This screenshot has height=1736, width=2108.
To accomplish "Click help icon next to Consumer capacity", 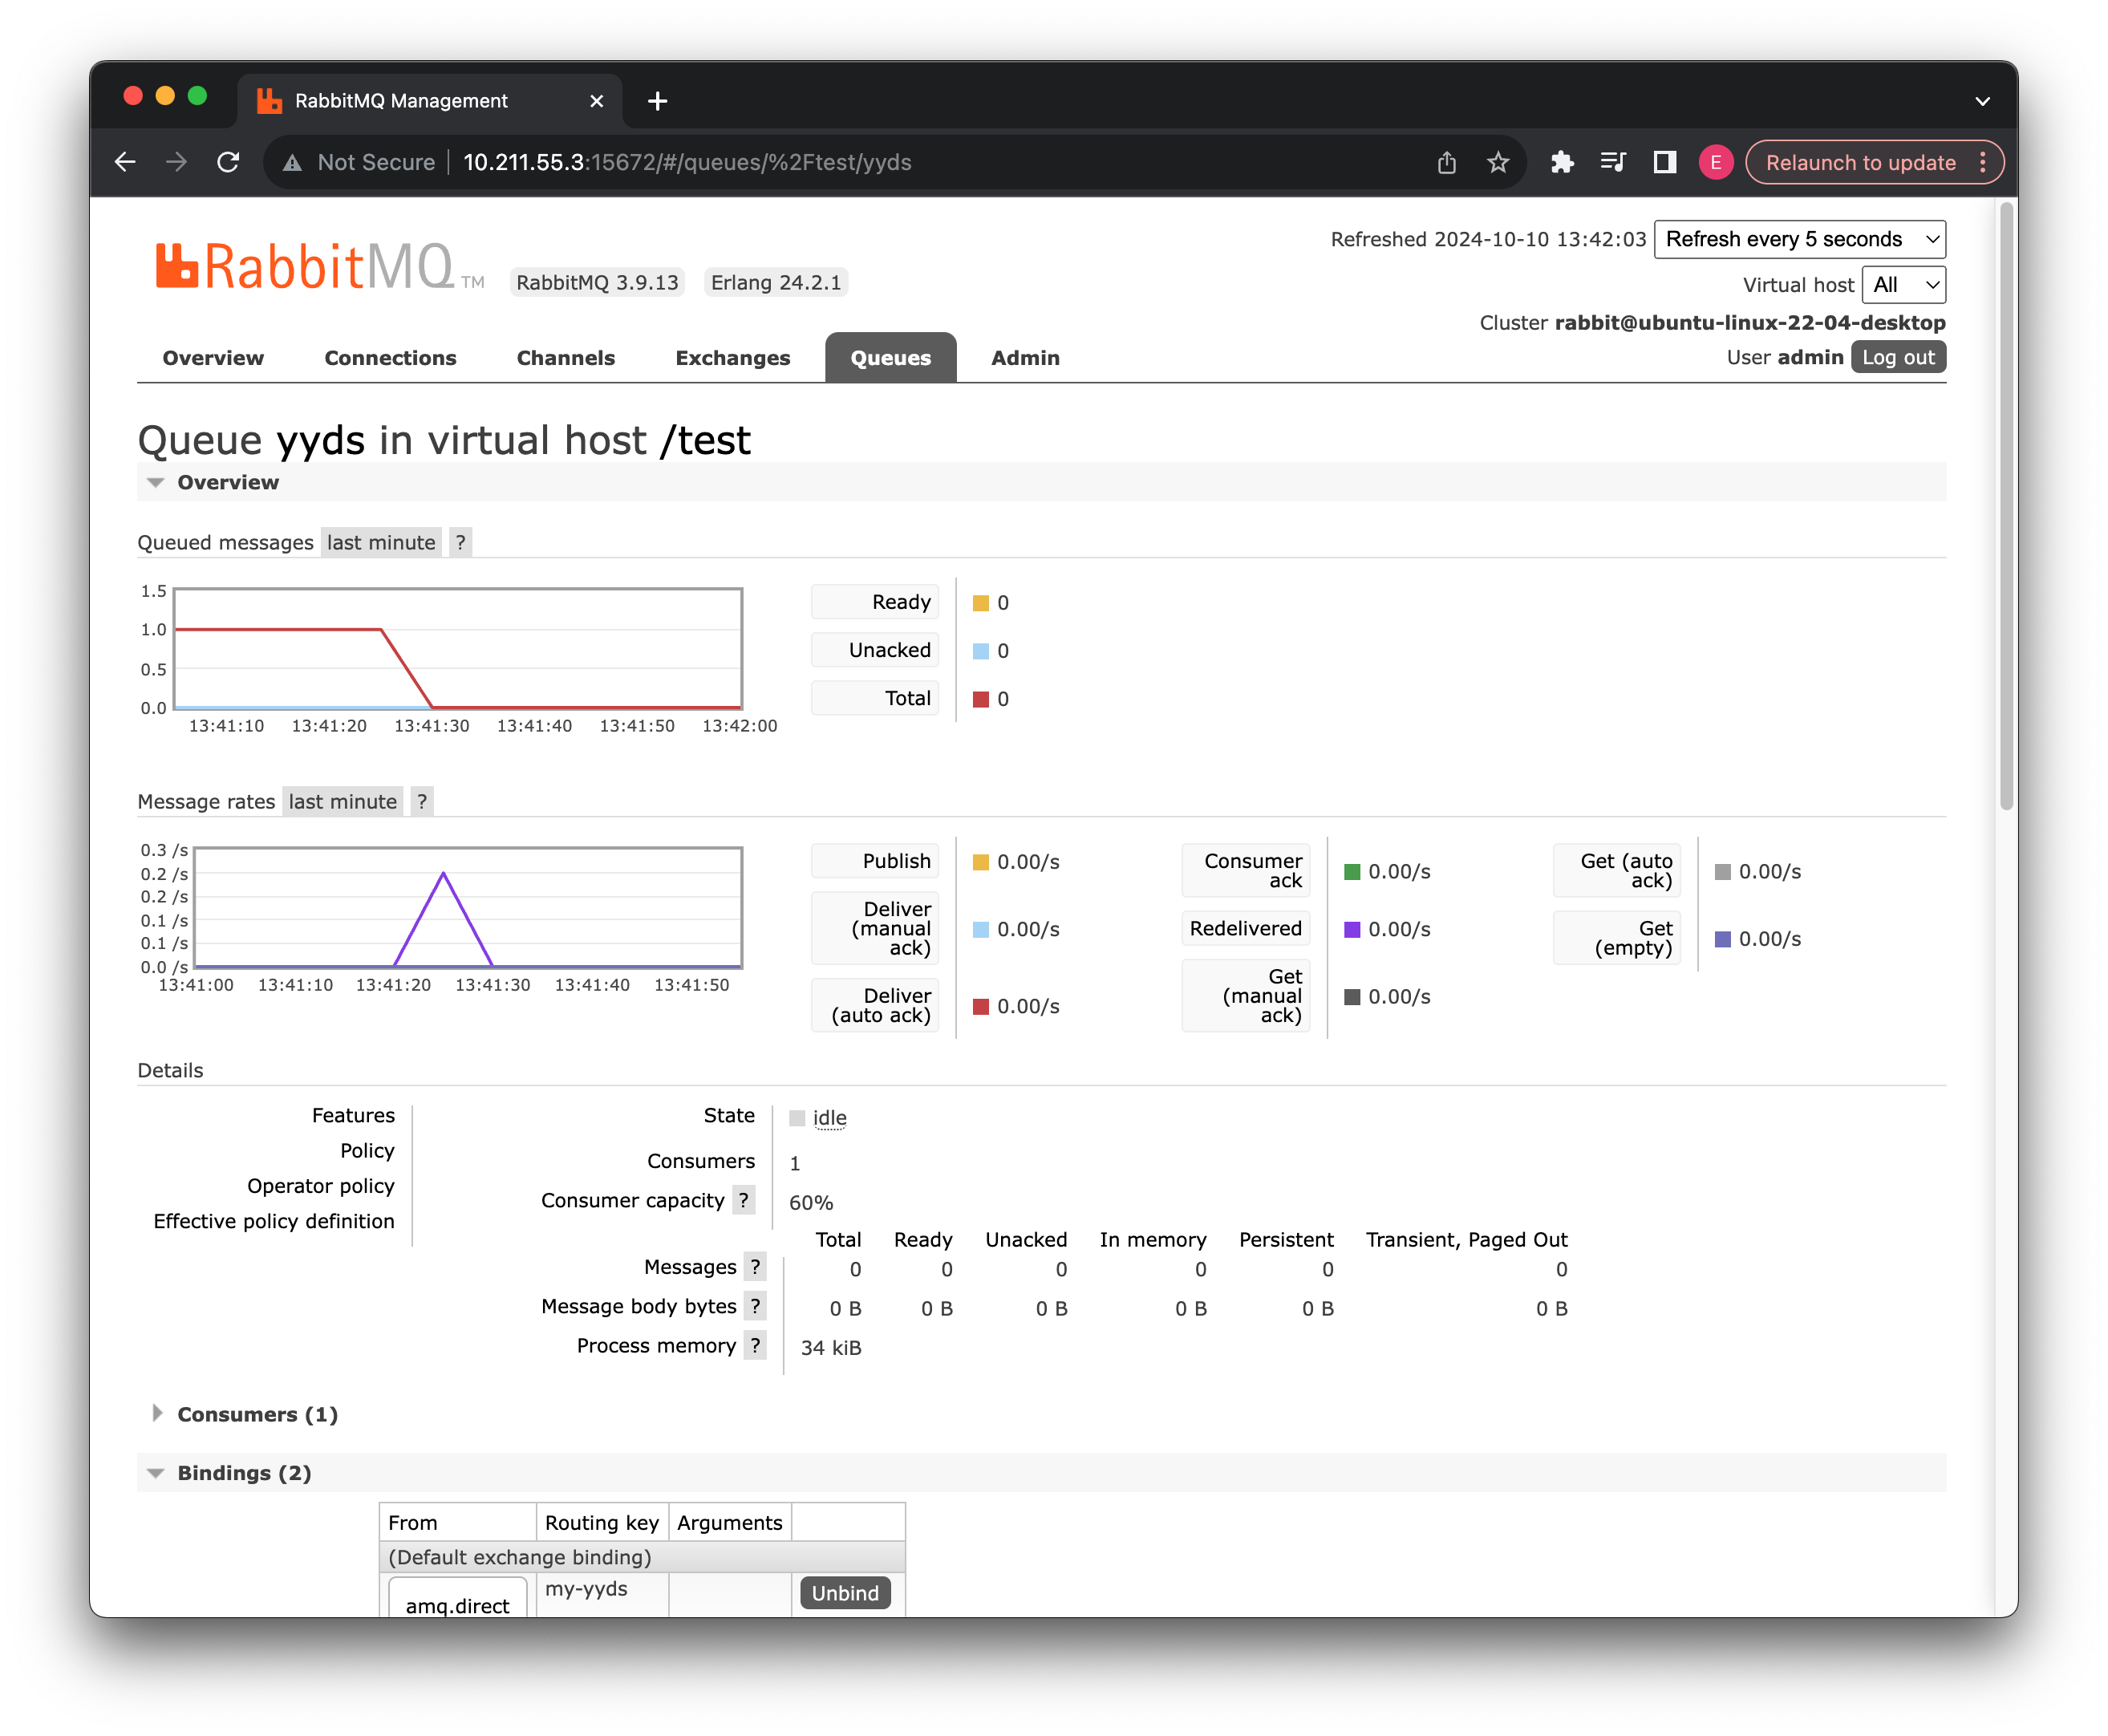I will (x=743, y=1200).
